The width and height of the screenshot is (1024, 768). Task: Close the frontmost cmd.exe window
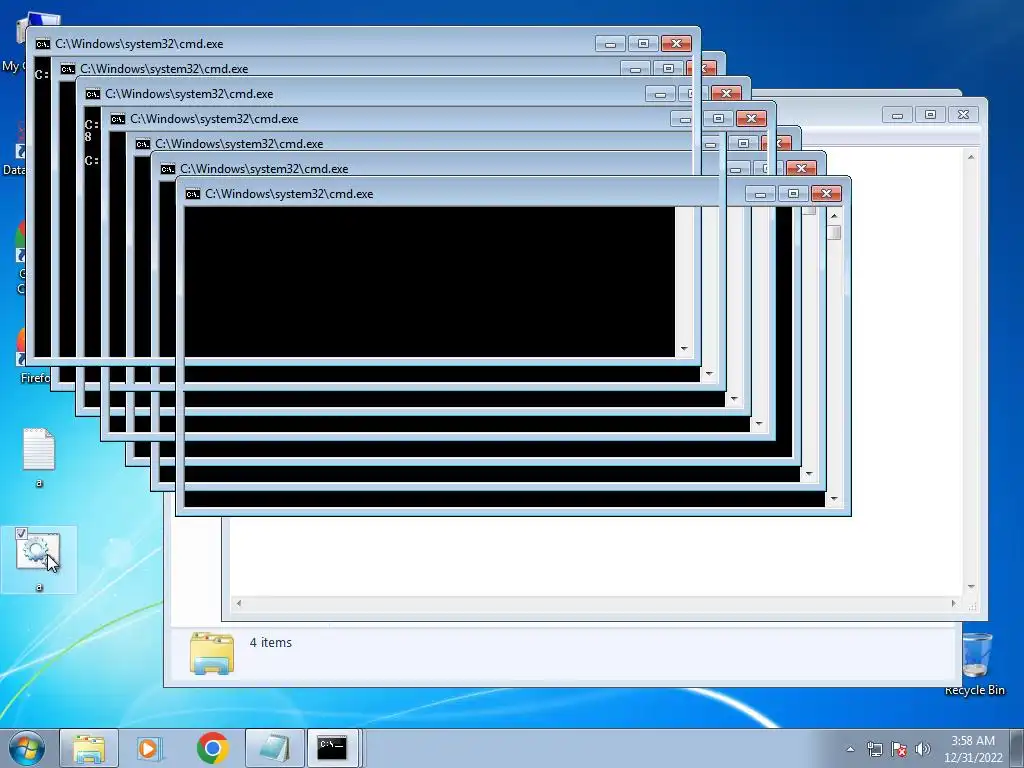tap(826, 194)
